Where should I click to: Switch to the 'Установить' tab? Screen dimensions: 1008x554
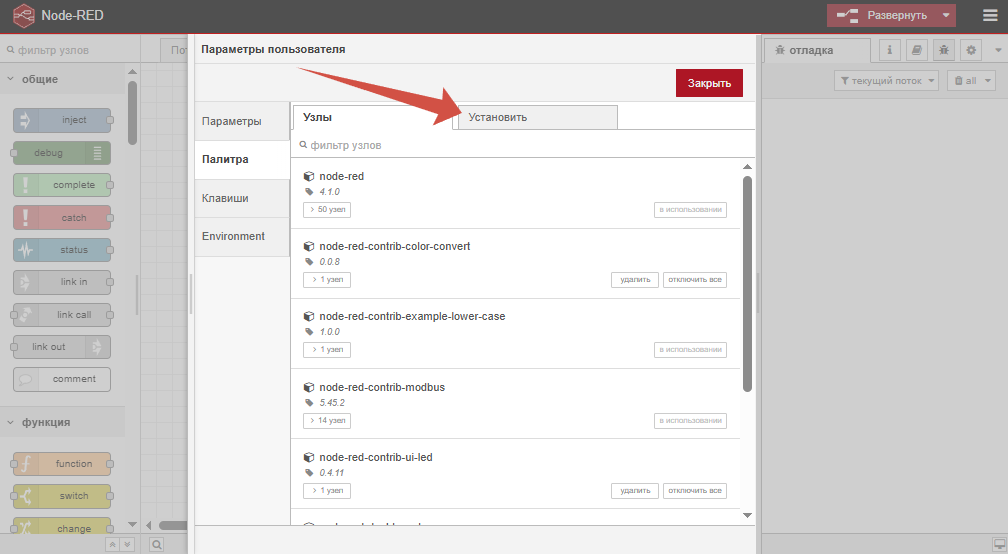pyautogui.click(x=537, y=117)
